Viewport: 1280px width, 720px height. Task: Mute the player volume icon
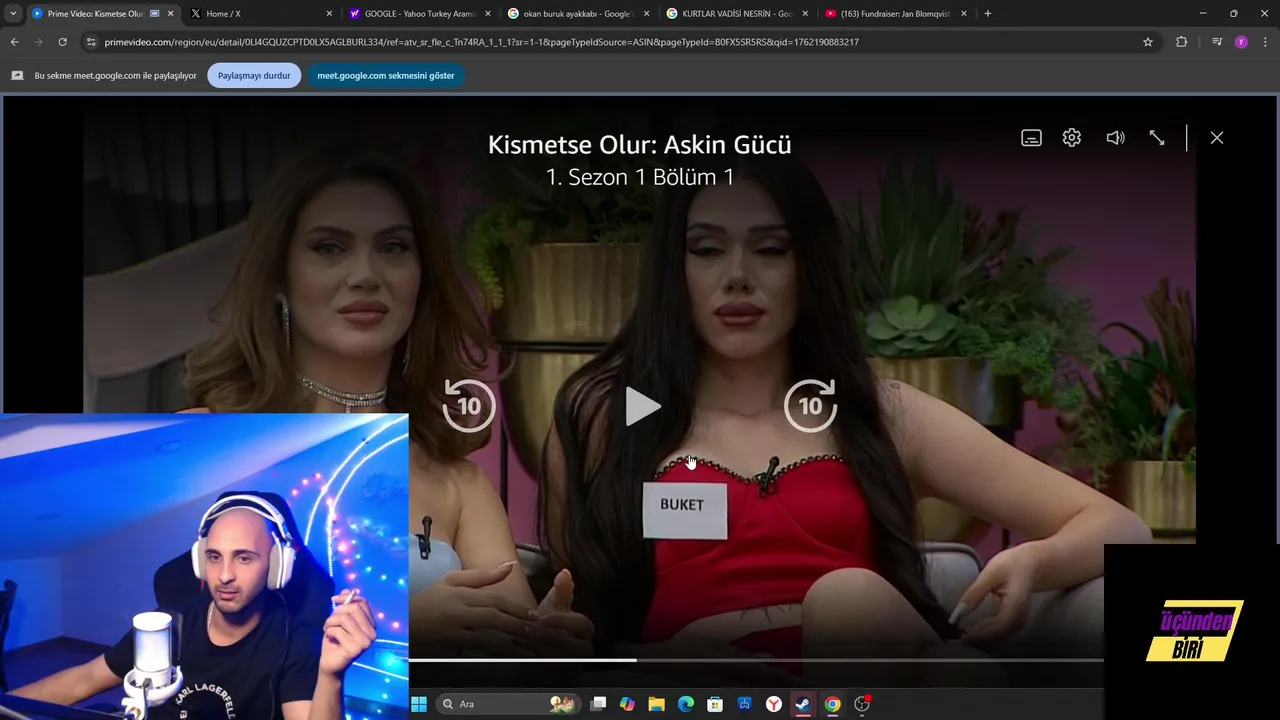click(x=1115, y=138)
